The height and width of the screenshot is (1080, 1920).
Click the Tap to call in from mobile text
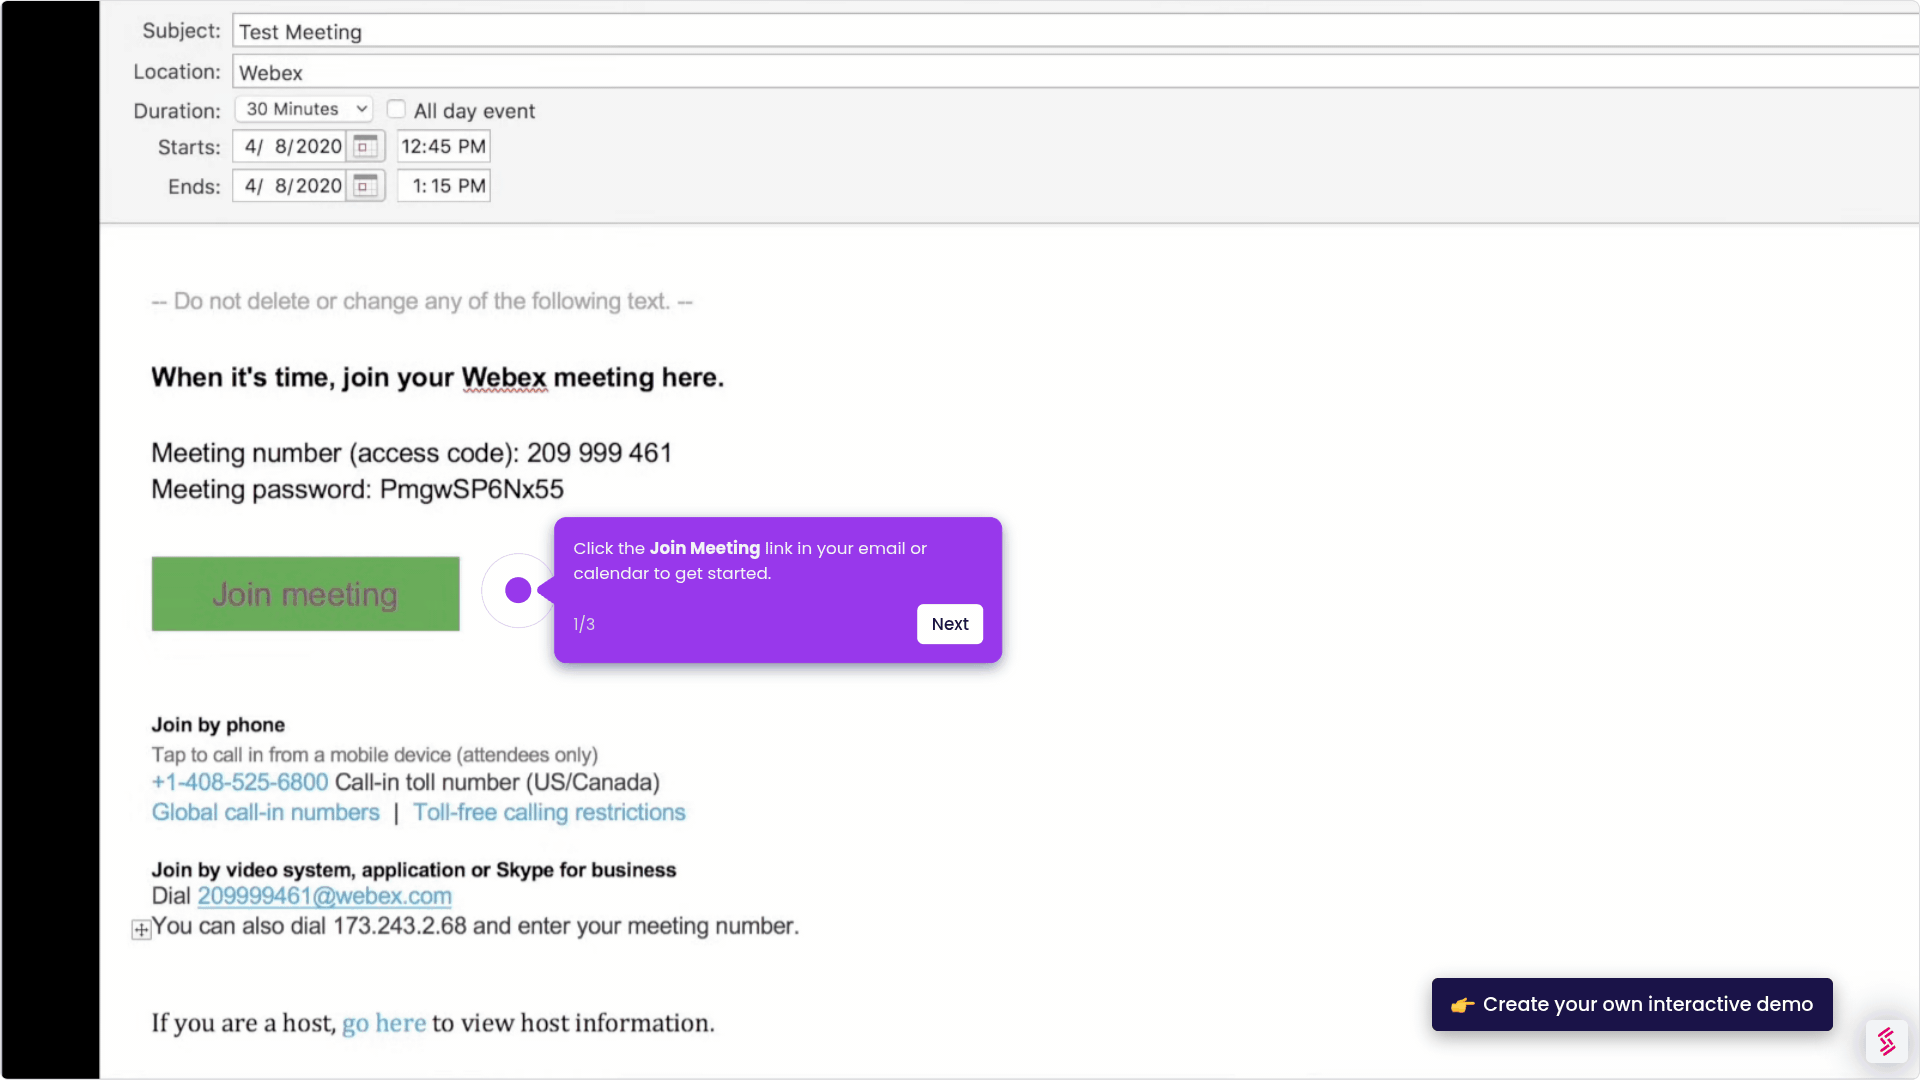(374, 755)
